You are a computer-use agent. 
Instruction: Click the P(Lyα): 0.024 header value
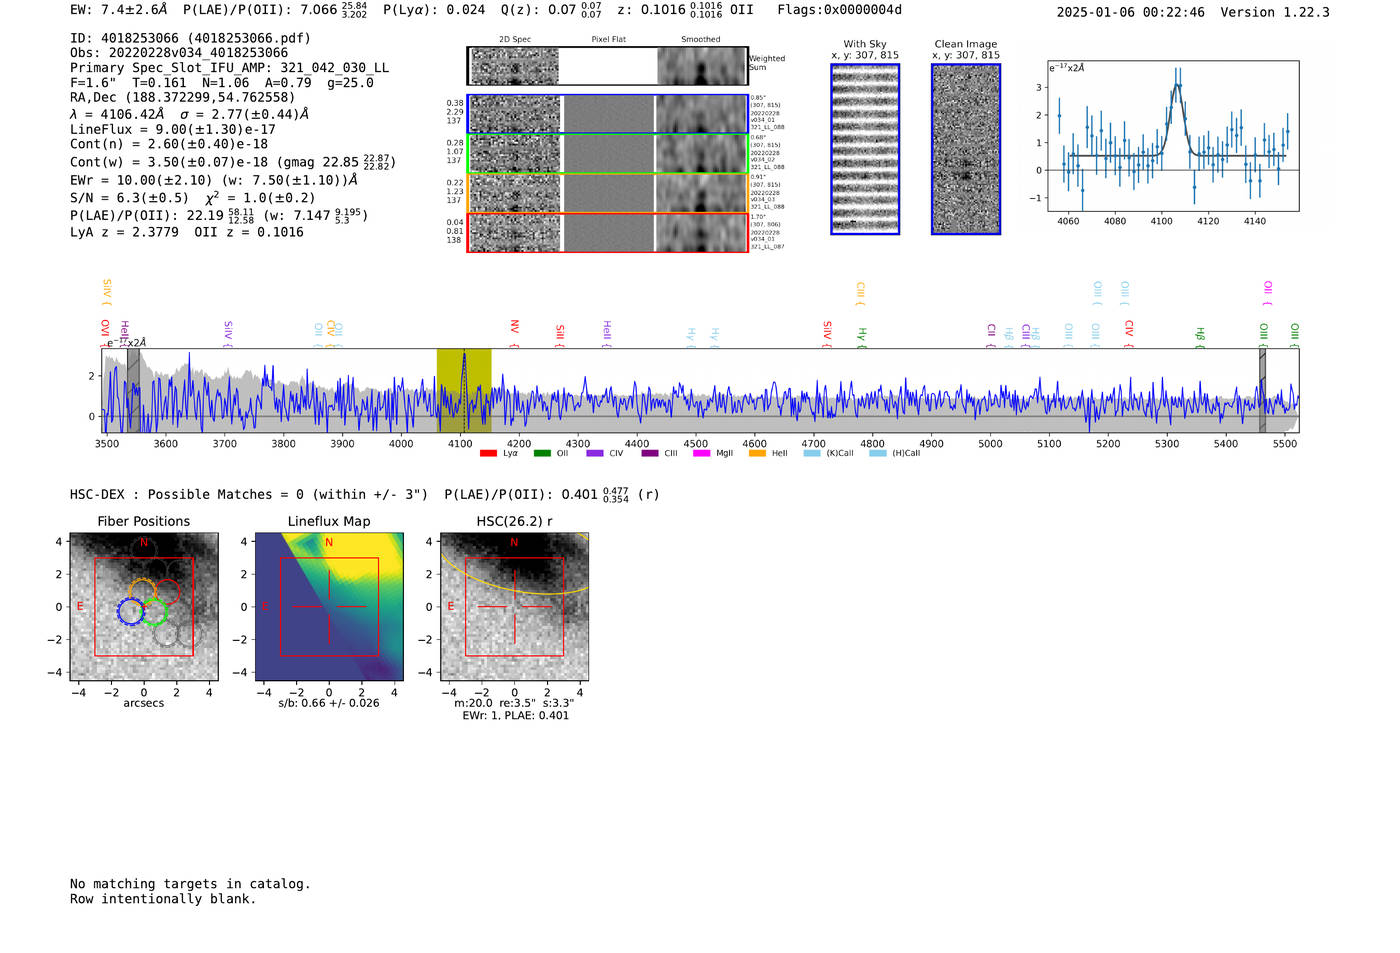point(434,10)
